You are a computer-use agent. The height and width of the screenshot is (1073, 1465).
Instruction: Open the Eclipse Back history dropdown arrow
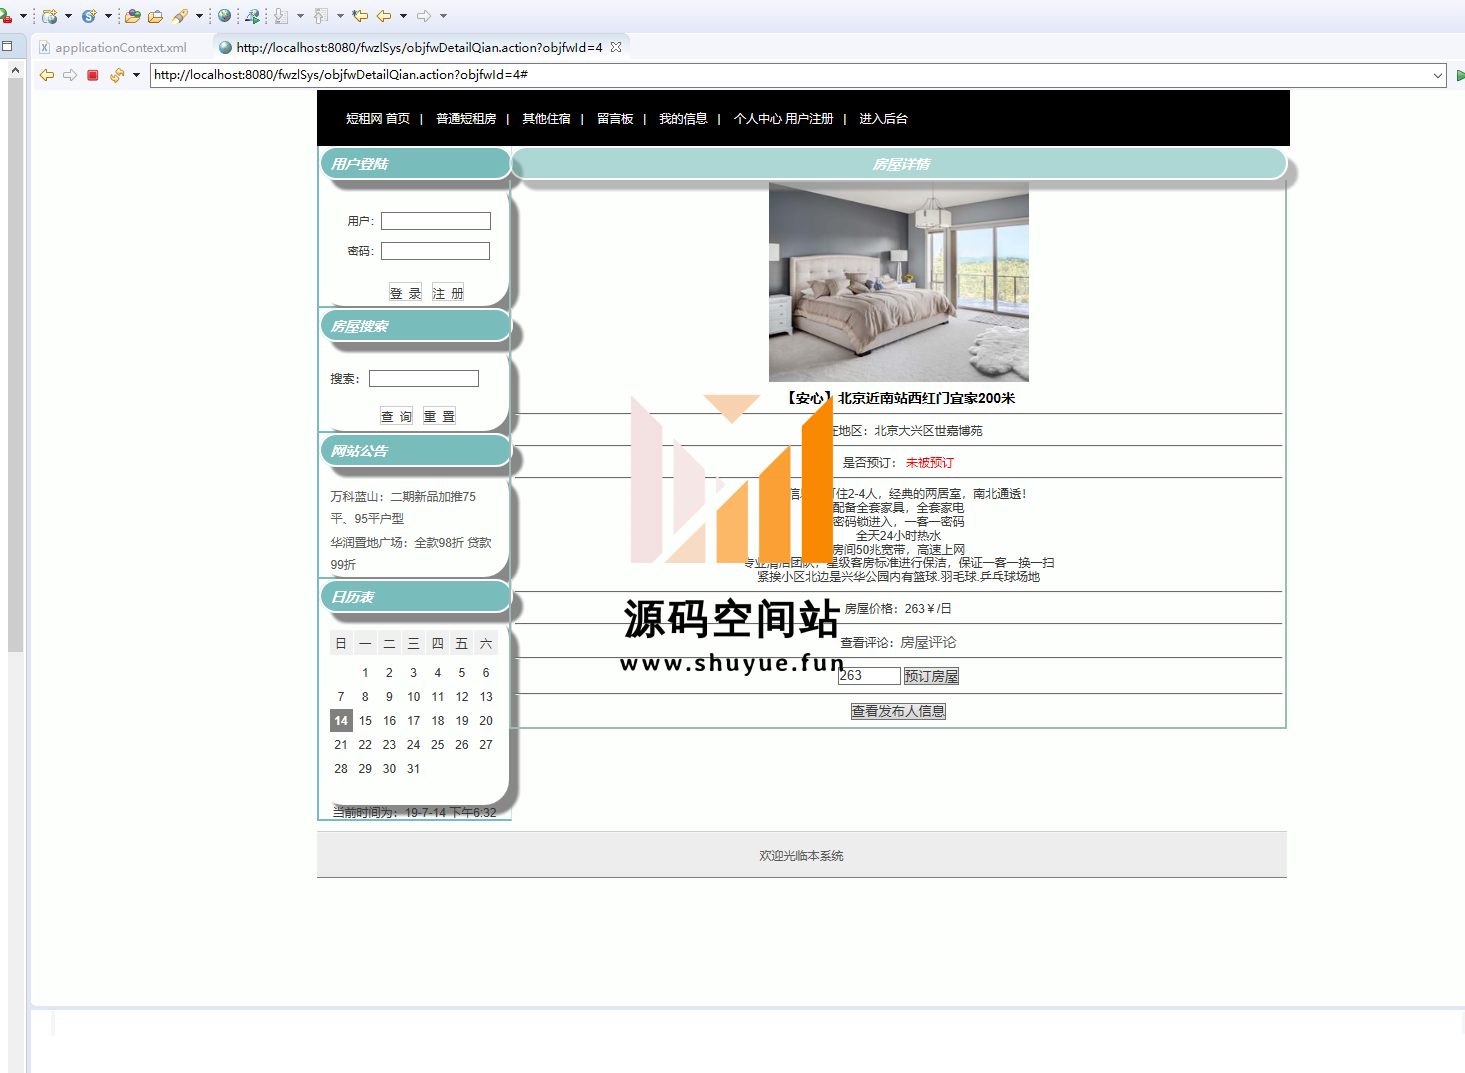(x=403, y=16)
